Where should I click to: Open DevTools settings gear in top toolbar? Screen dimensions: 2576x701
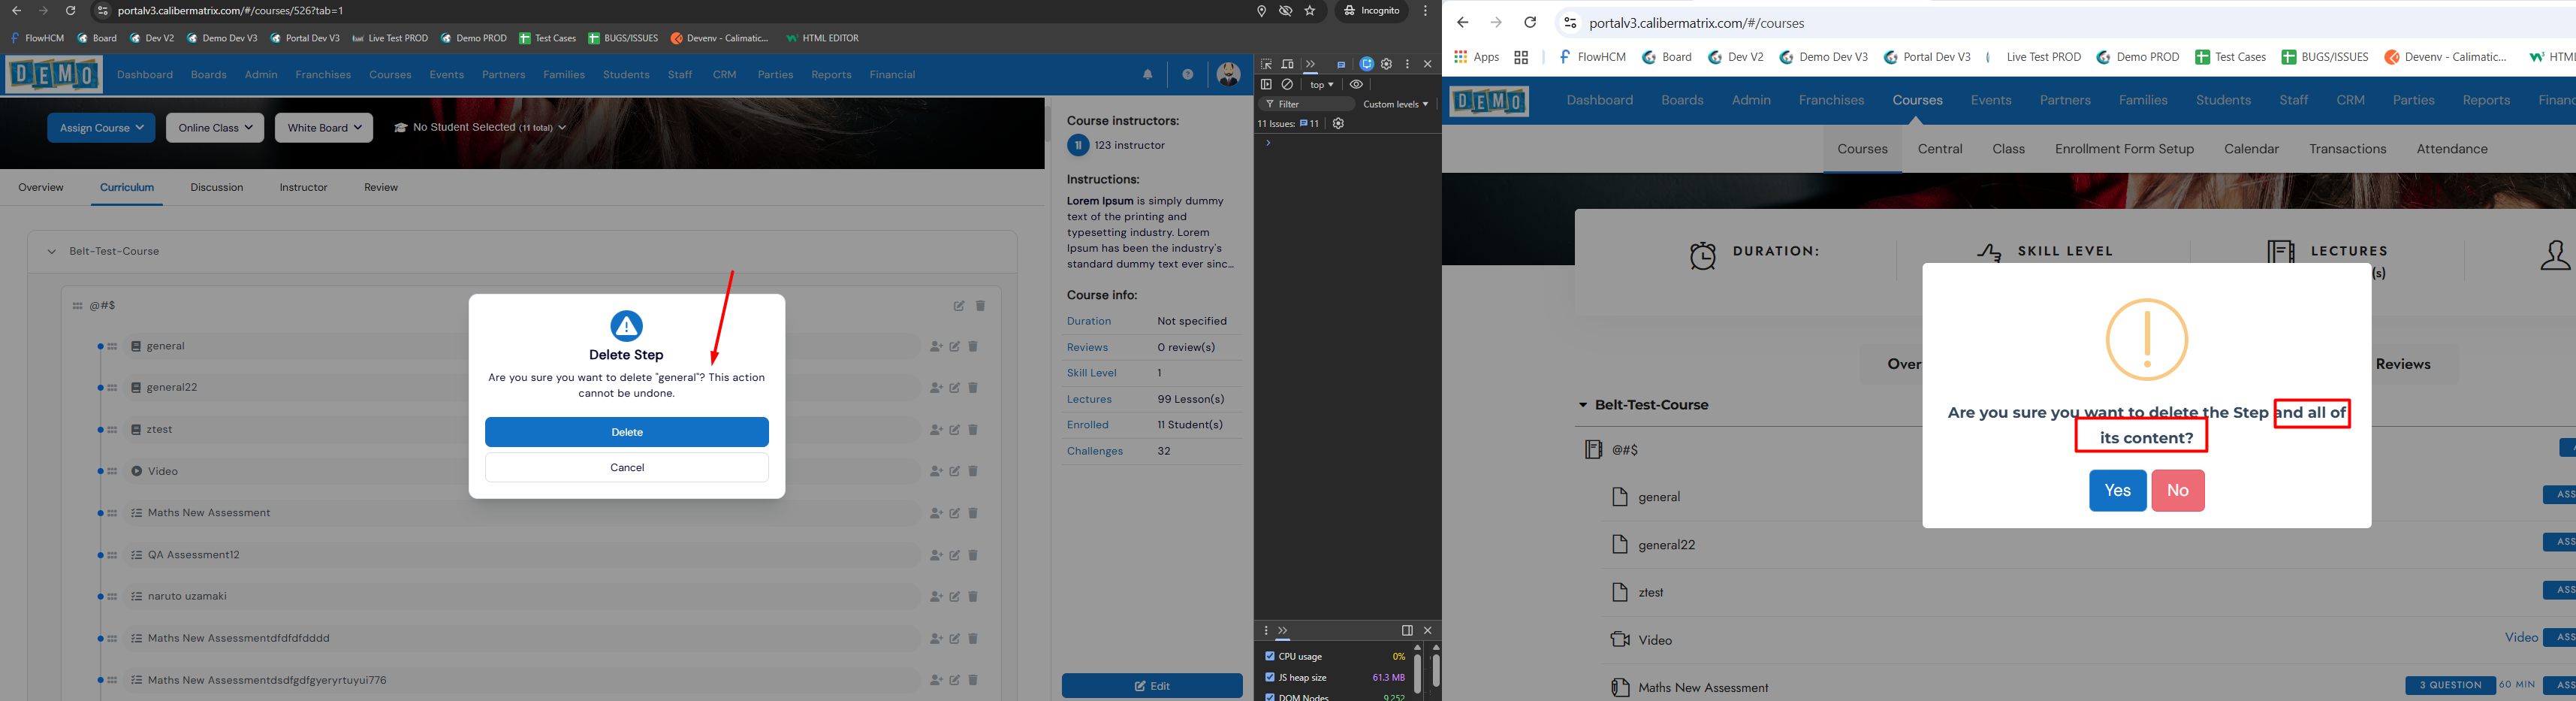point(1387,64)
